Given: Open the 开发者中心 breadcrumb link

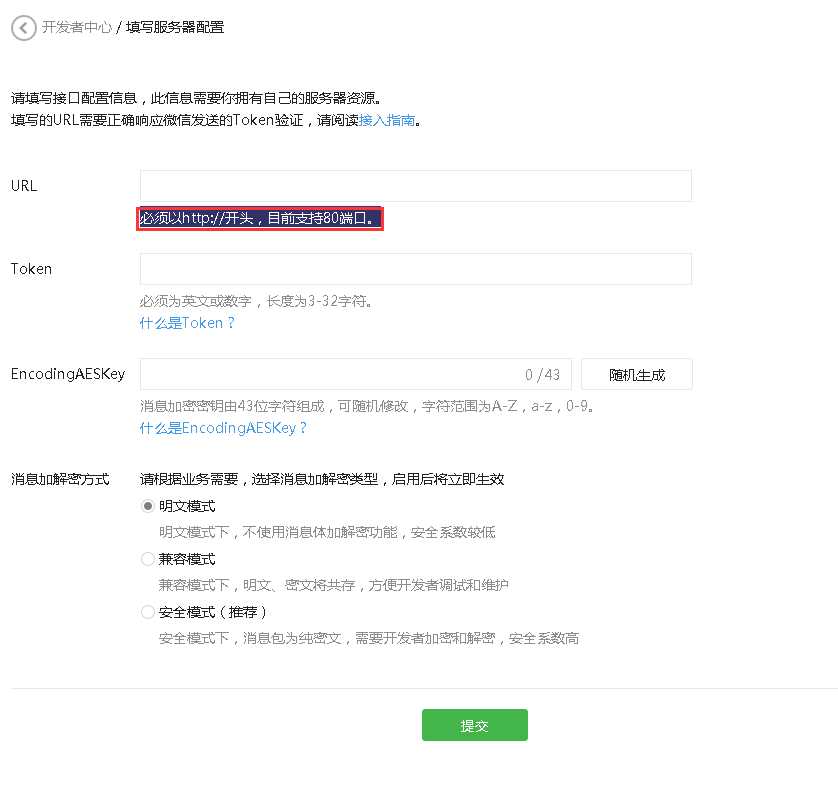Looking at the screenshot, I should click(x=77, y=27).
